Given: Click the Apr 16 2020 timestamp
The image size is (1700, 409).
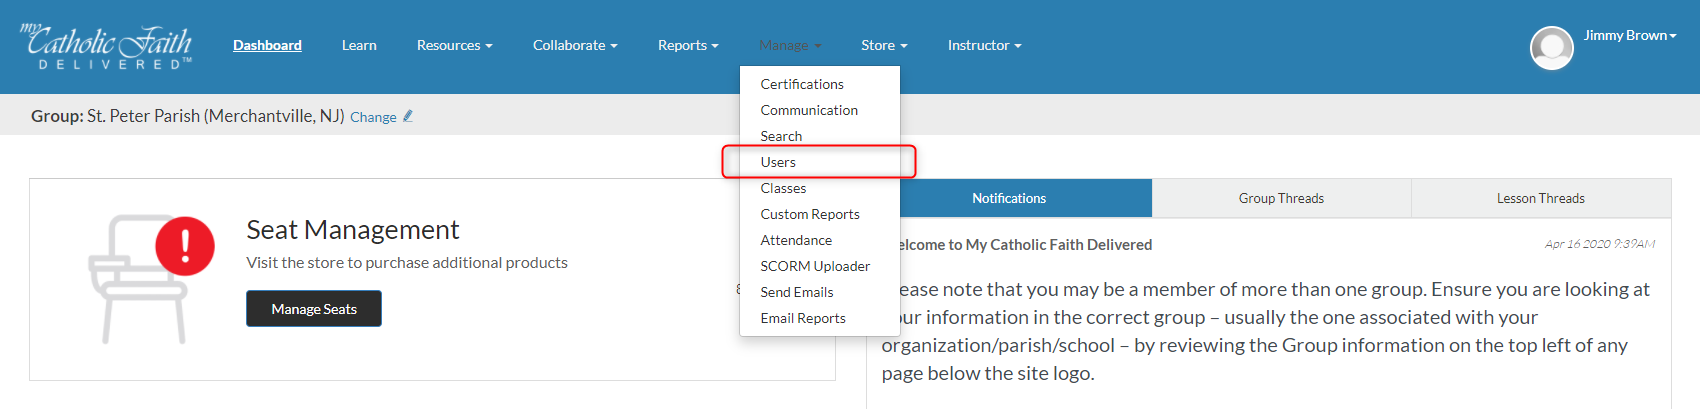Looking at the screenshot, I should click(x=1600, y=244).
